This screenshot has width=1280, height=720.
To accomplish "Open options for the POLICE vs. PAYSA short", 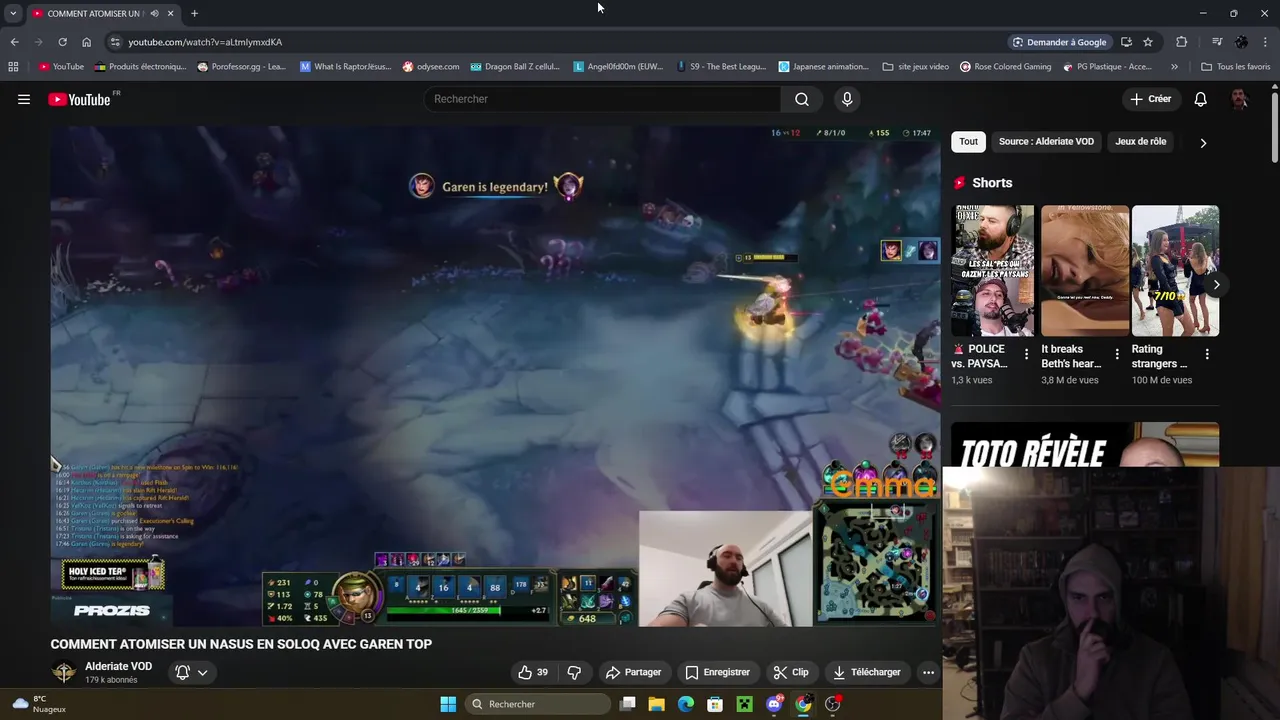I will [1026, 354].
